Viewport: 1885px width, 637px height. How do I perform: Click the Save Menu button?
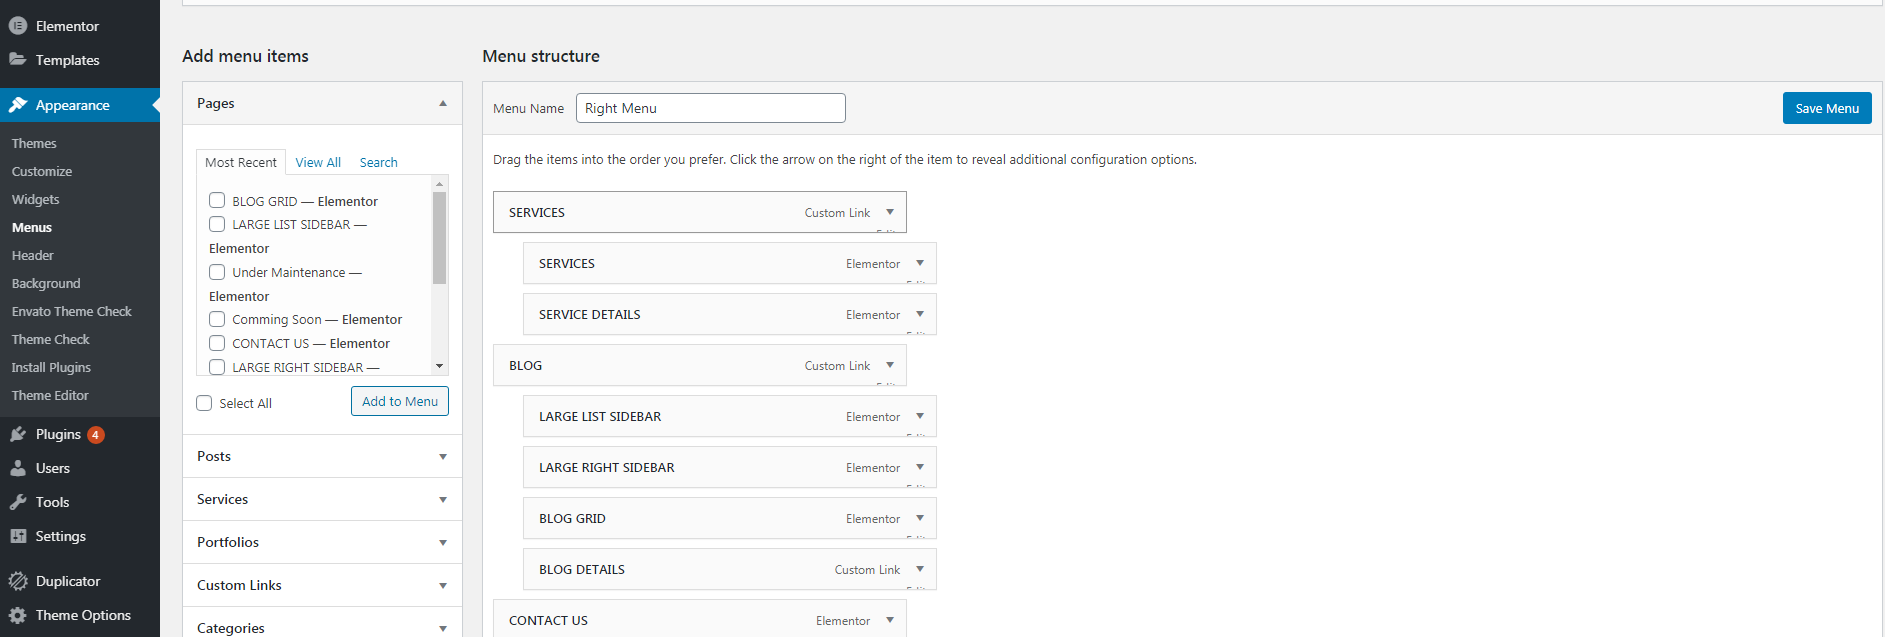(1826, 108)
